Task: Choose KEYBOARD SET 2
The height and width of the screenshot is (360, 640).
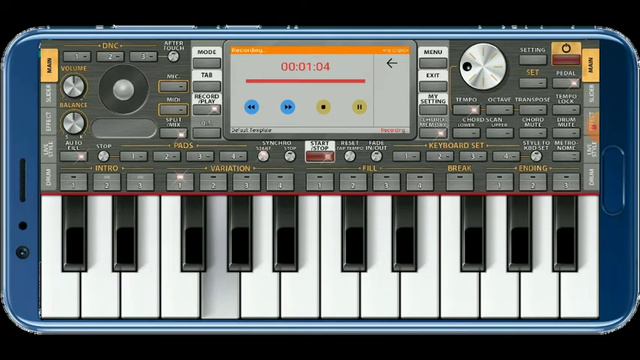Action: 440,156
